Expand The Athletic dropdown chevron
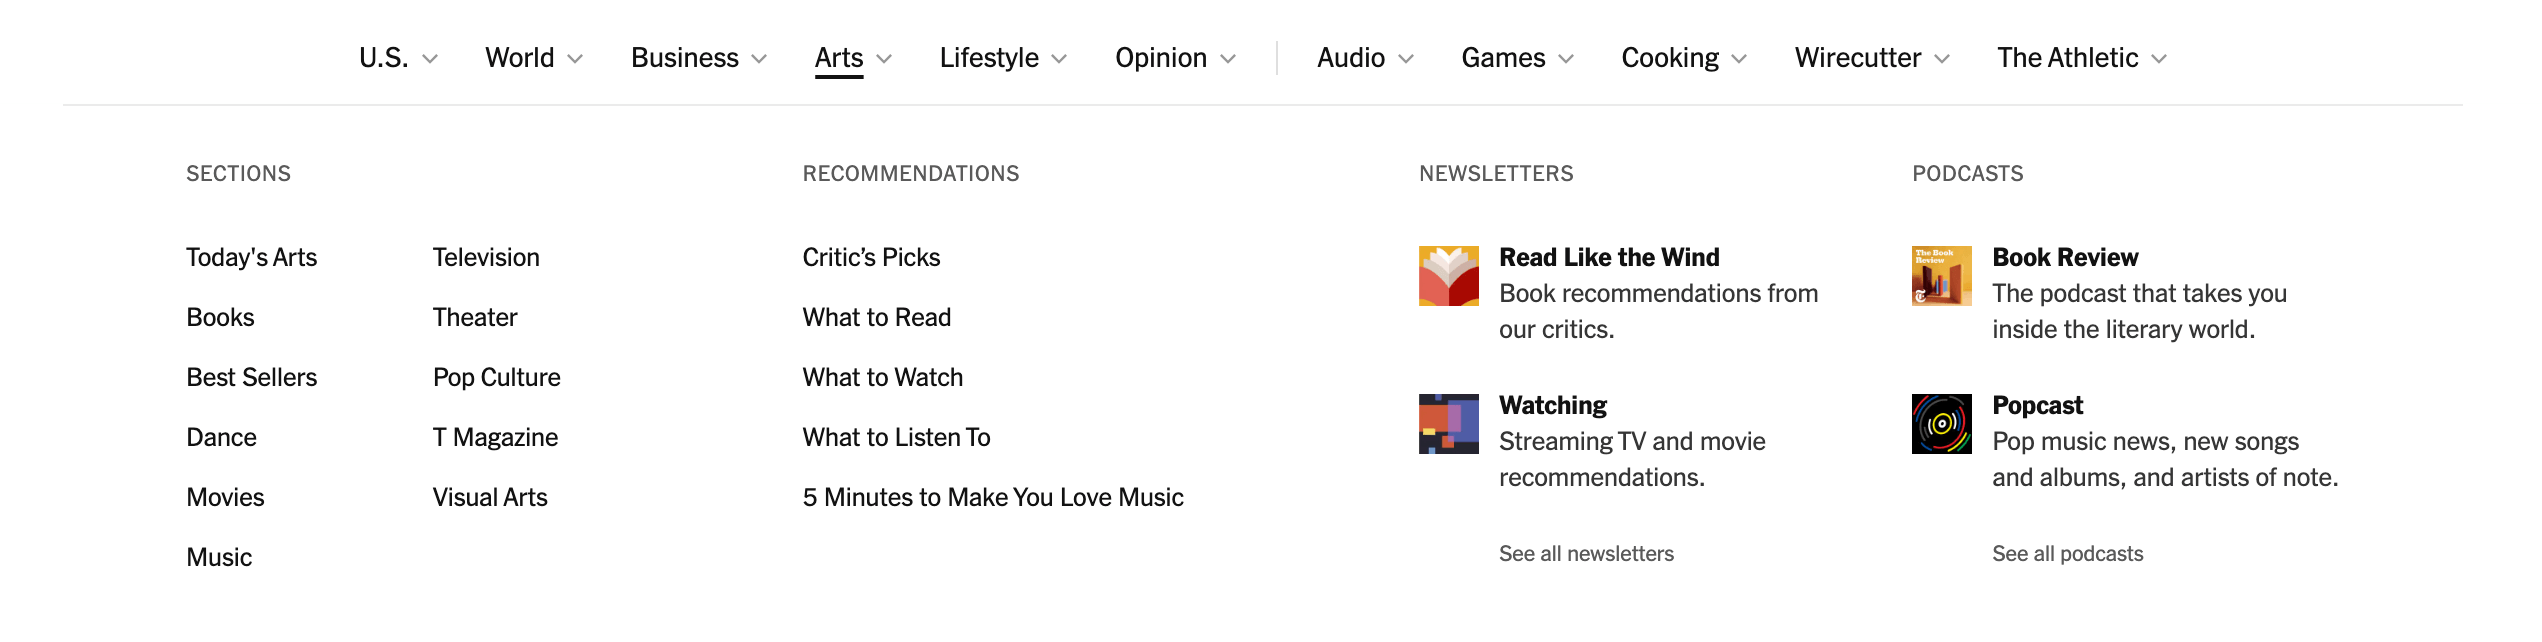2542x642 pixels. click(2159, 59)
